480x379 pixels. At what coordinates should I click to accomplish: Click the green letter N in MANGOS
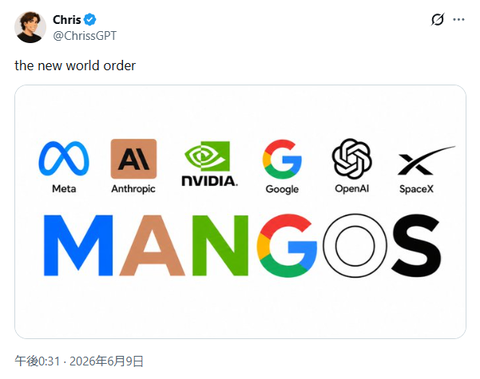tap(220, 245)
